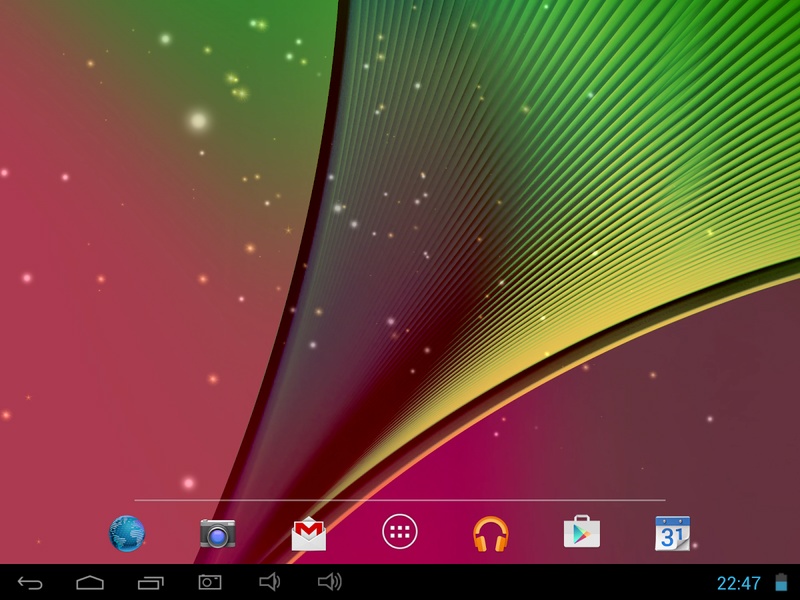Launch Play Music headphones app

pos(490,534)
